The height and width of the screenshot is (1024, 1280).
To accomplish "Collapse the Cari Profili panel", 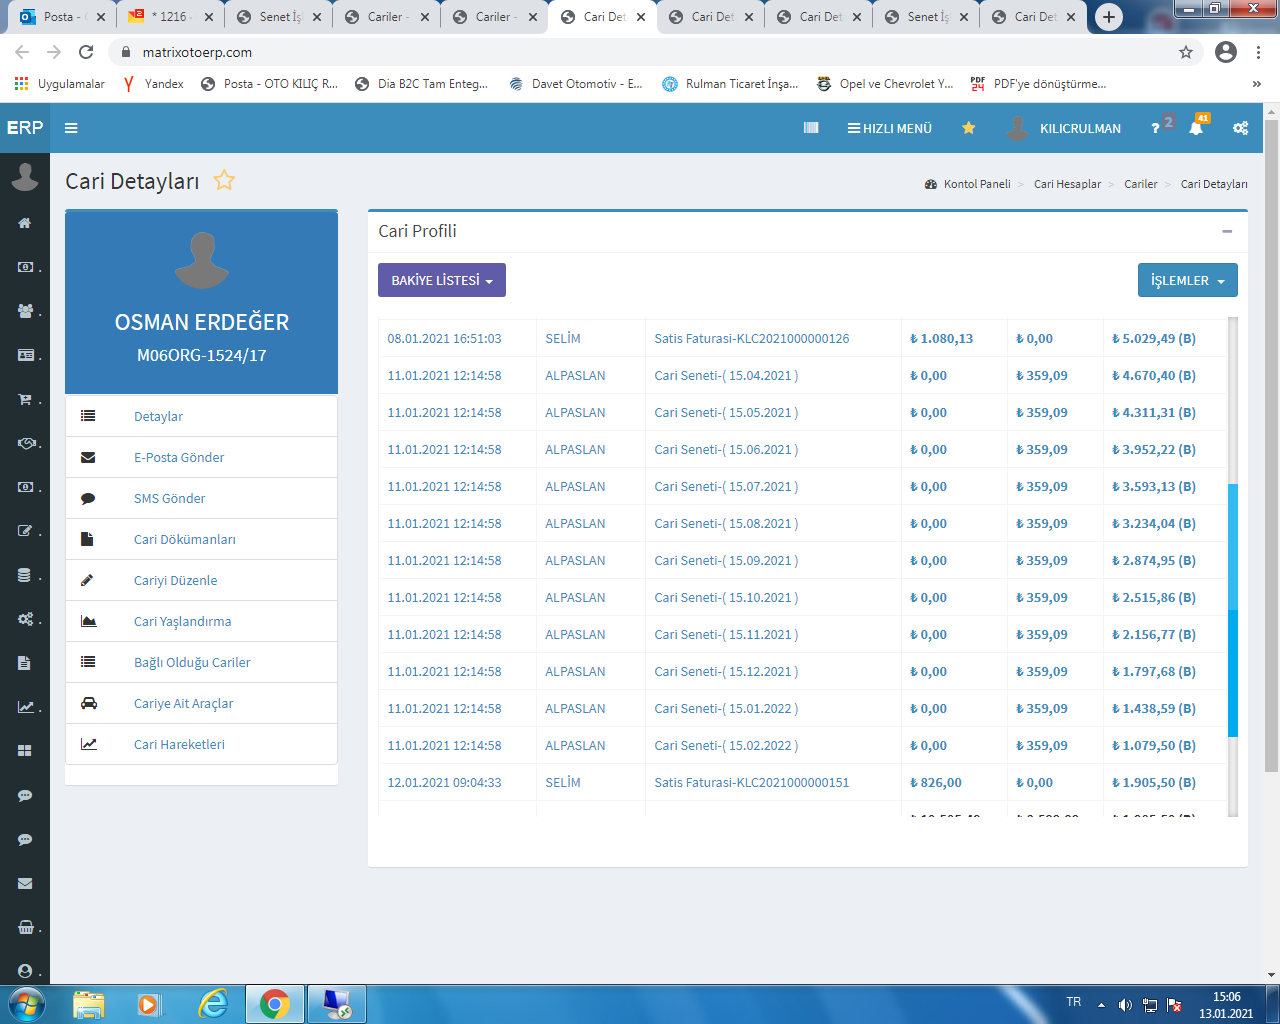I will coord(1227,231).
